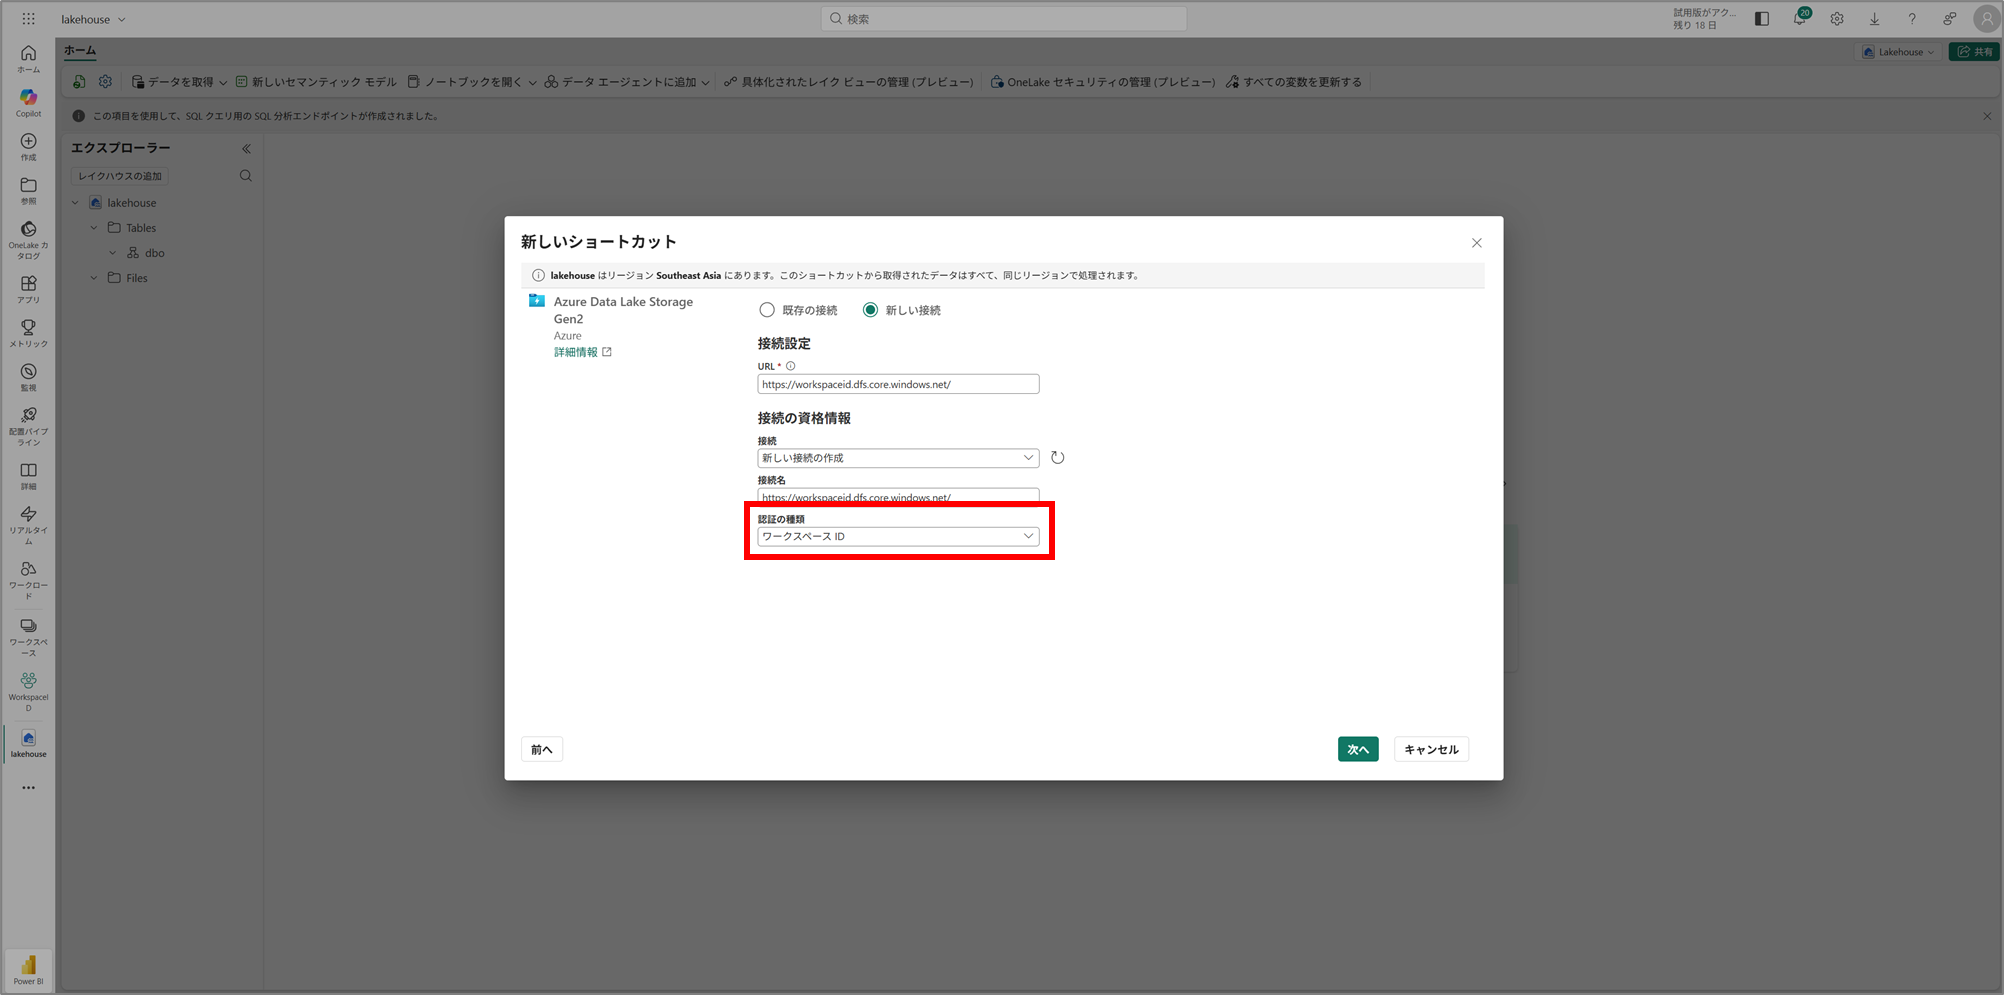2004x995 pixels.
Task: Open the 接続 dropdown for new connection
Action: (897, 458)
